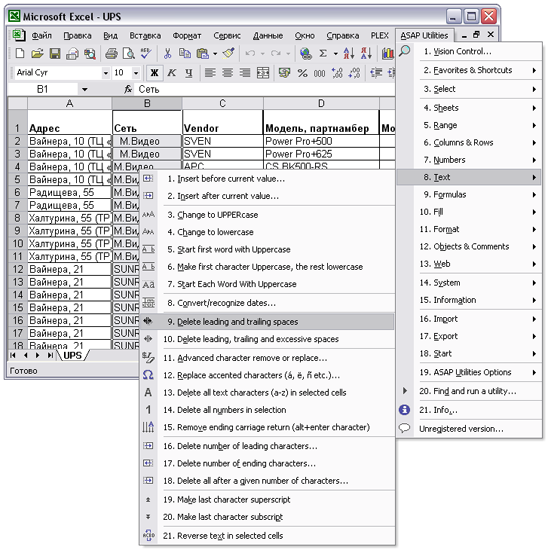The height and width of the screenshot is (550, 548).
Task: Toggle Italic formatting button
Action: pyautogui.click(x=172, y=73)
